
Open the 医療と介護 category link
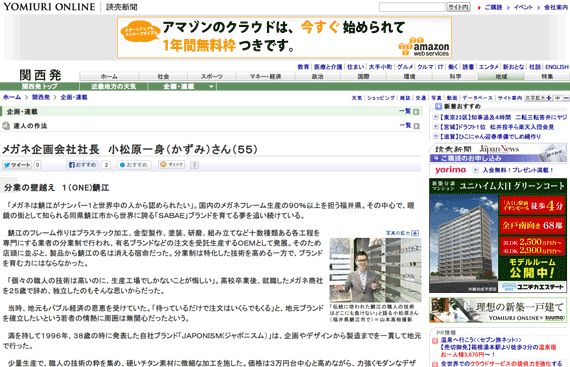(x=328, y=67)
